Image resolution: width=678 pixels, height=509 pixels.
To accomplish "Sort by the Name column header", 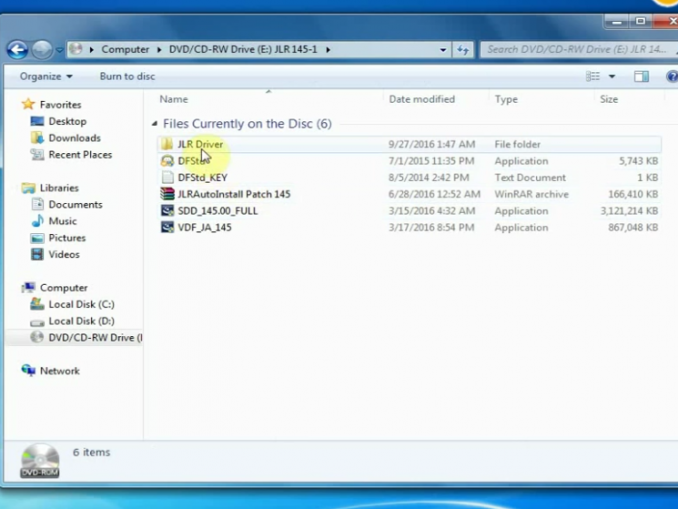I will click(x=174, y=99).
